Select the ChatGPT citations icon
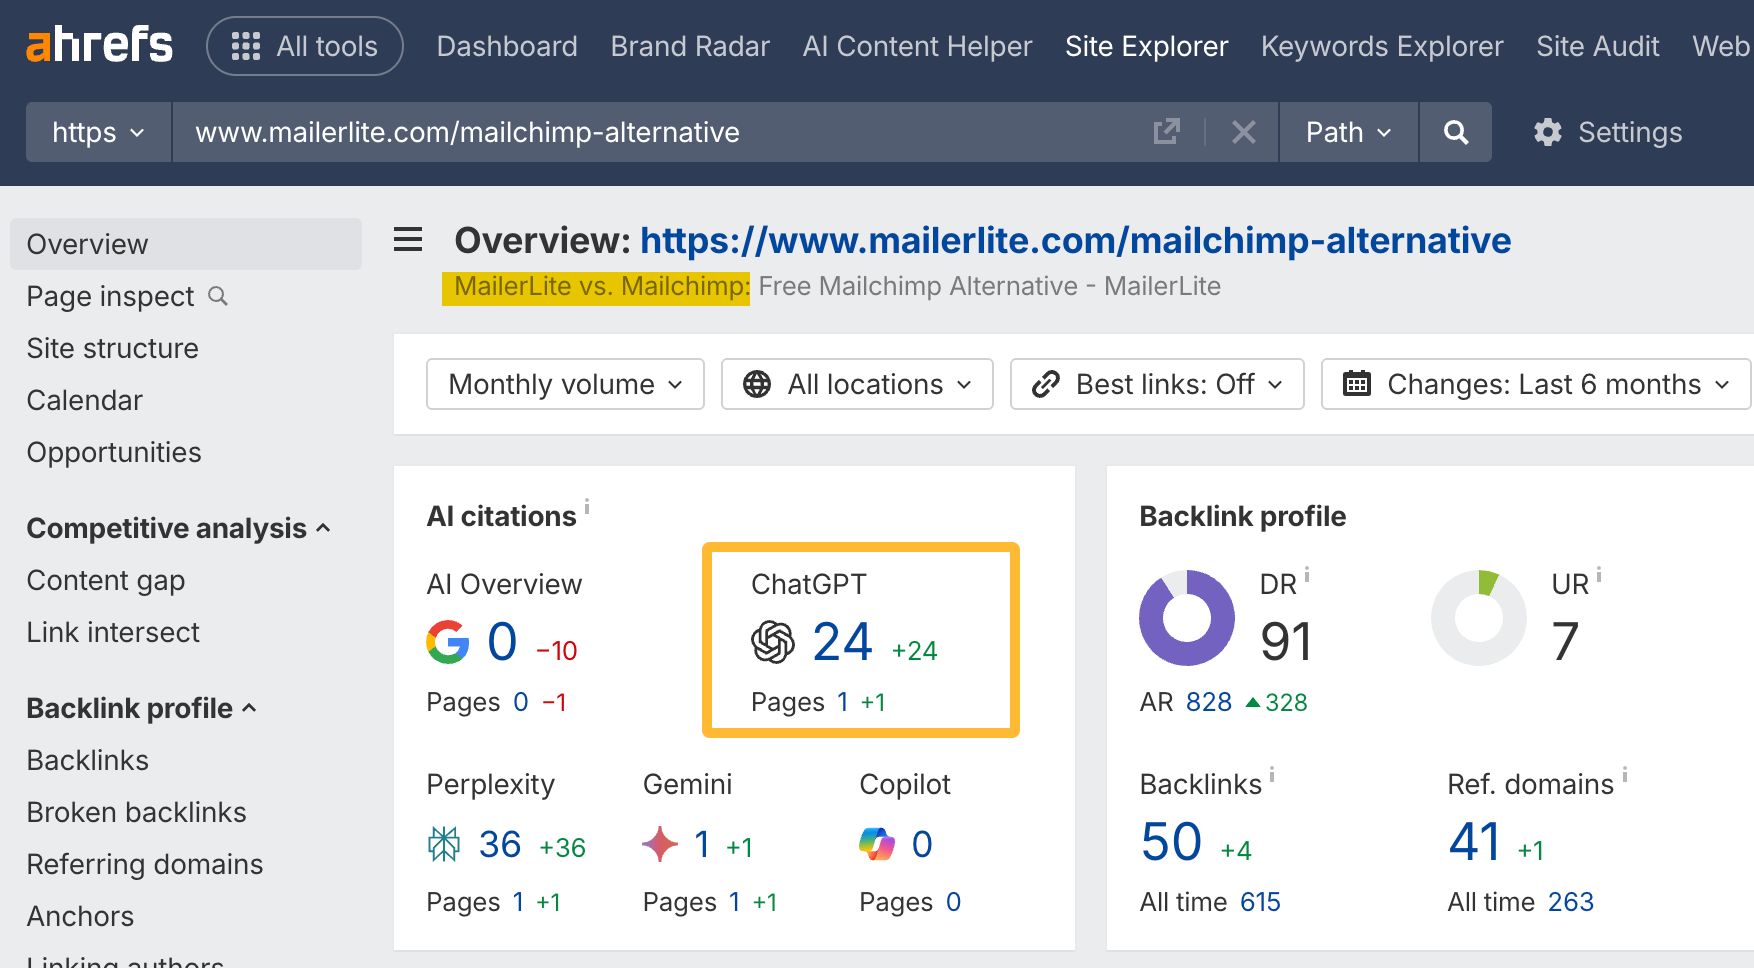 pos(771,643)
